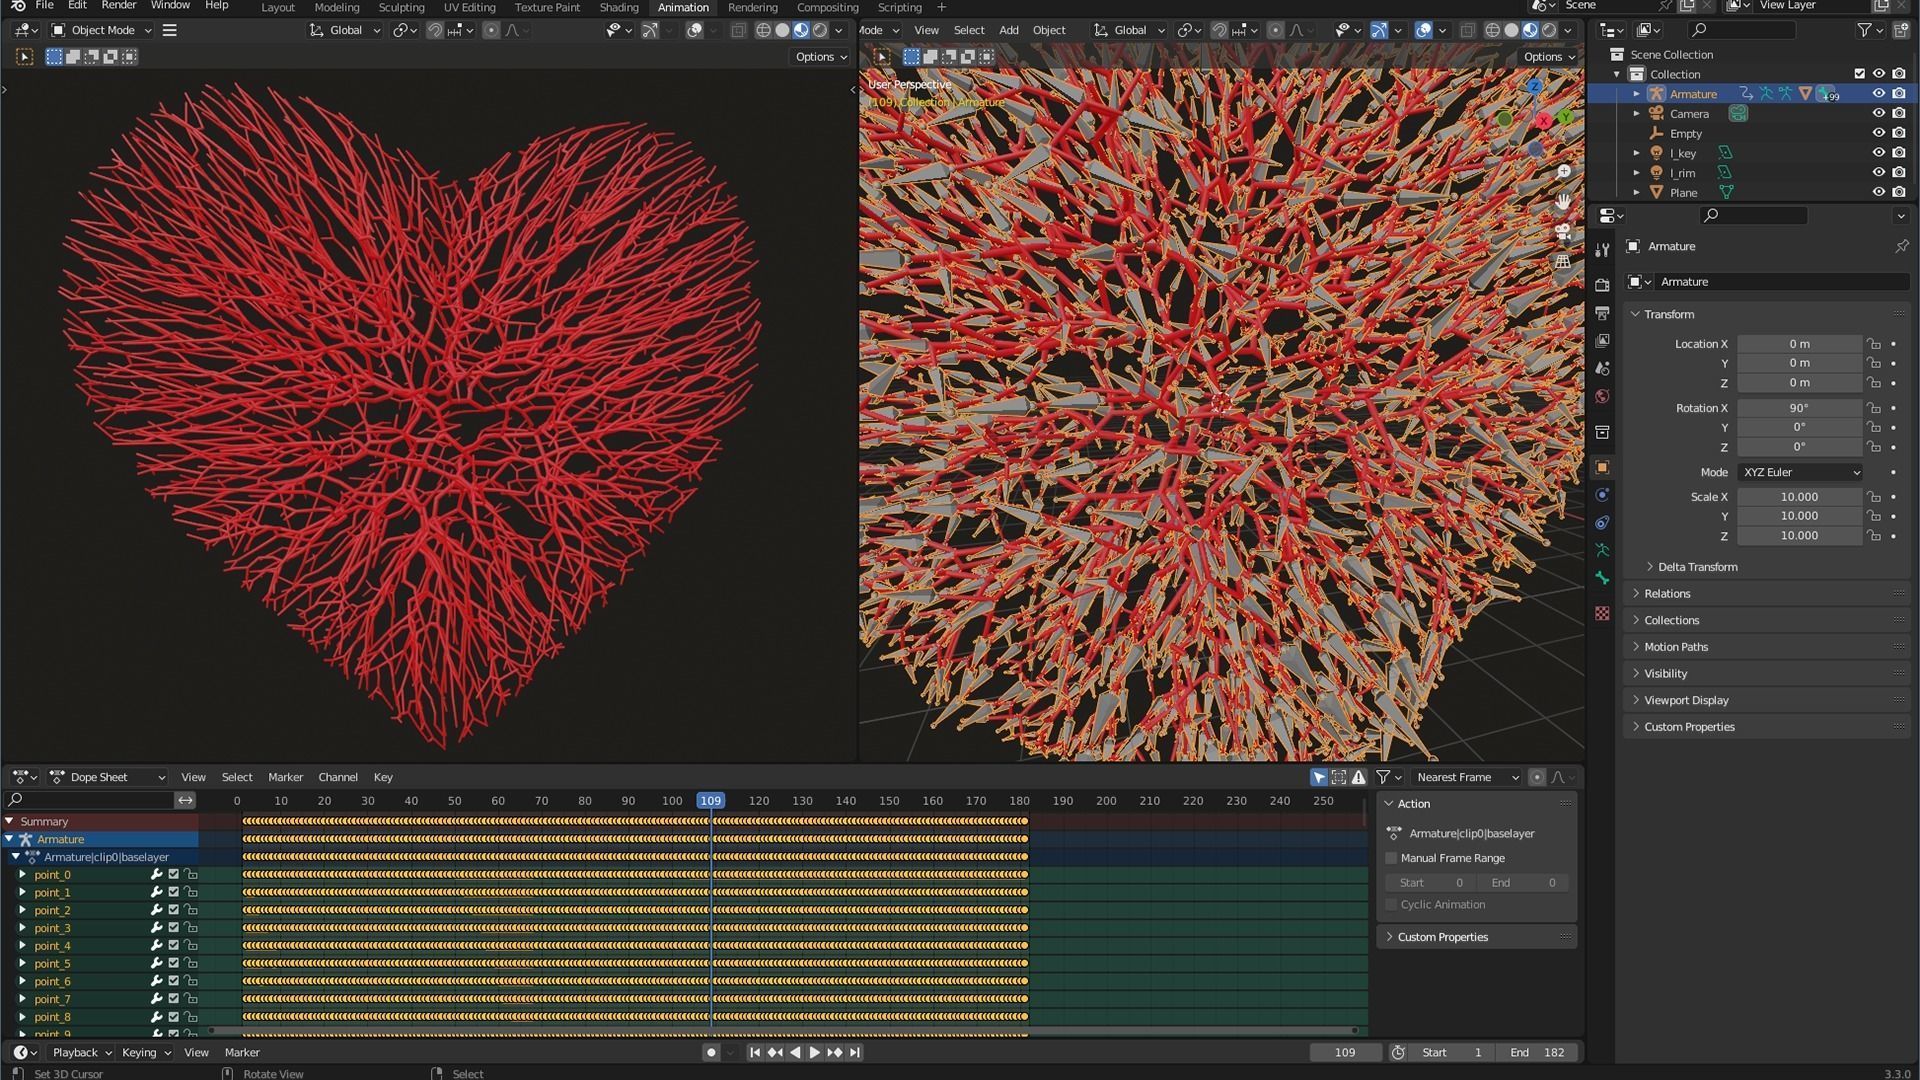Open the Collection properties tab
Screen dimensions: 1920x1080
click(1602, 432)
